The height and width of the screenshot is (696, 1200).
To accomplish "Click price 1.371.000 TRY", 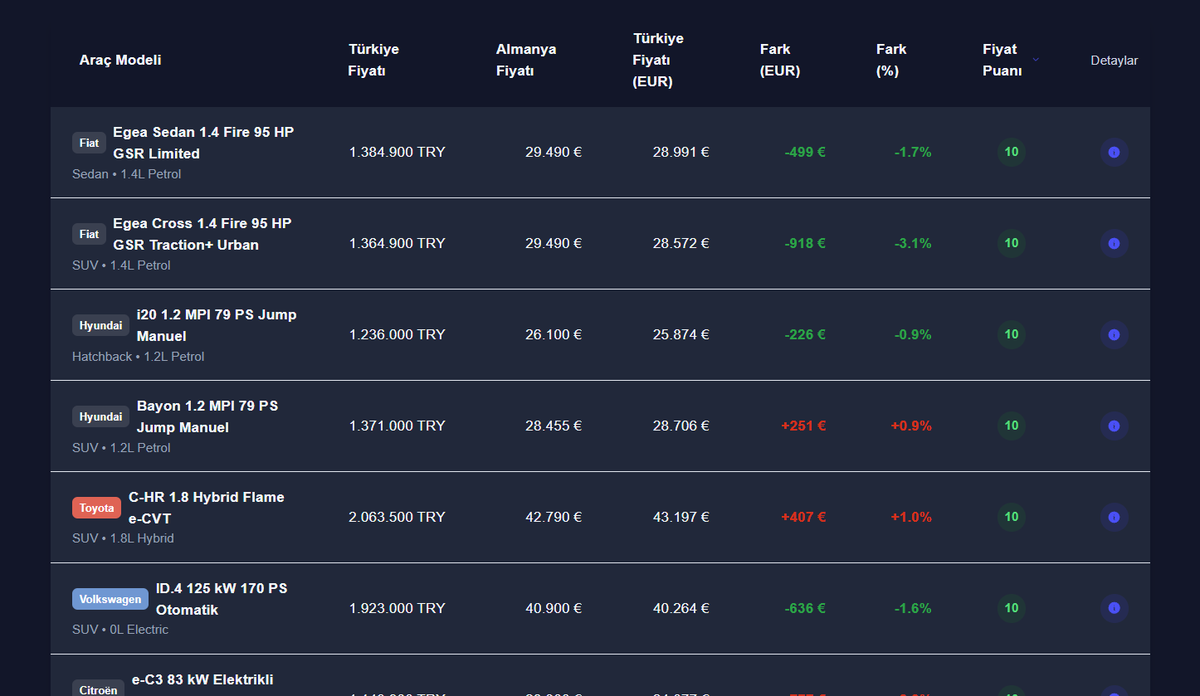I will click(397, 425).
